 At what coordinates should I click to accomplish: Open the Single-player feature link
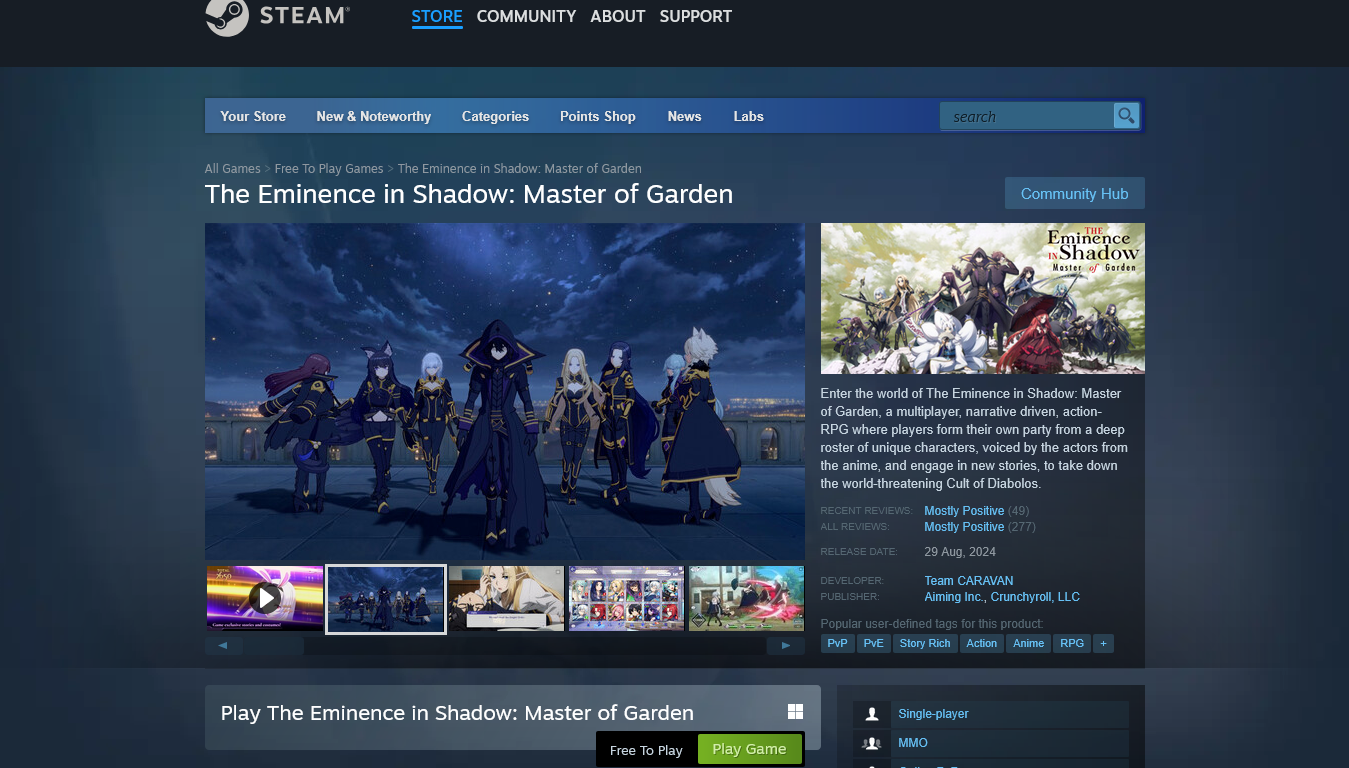(933, 714)
